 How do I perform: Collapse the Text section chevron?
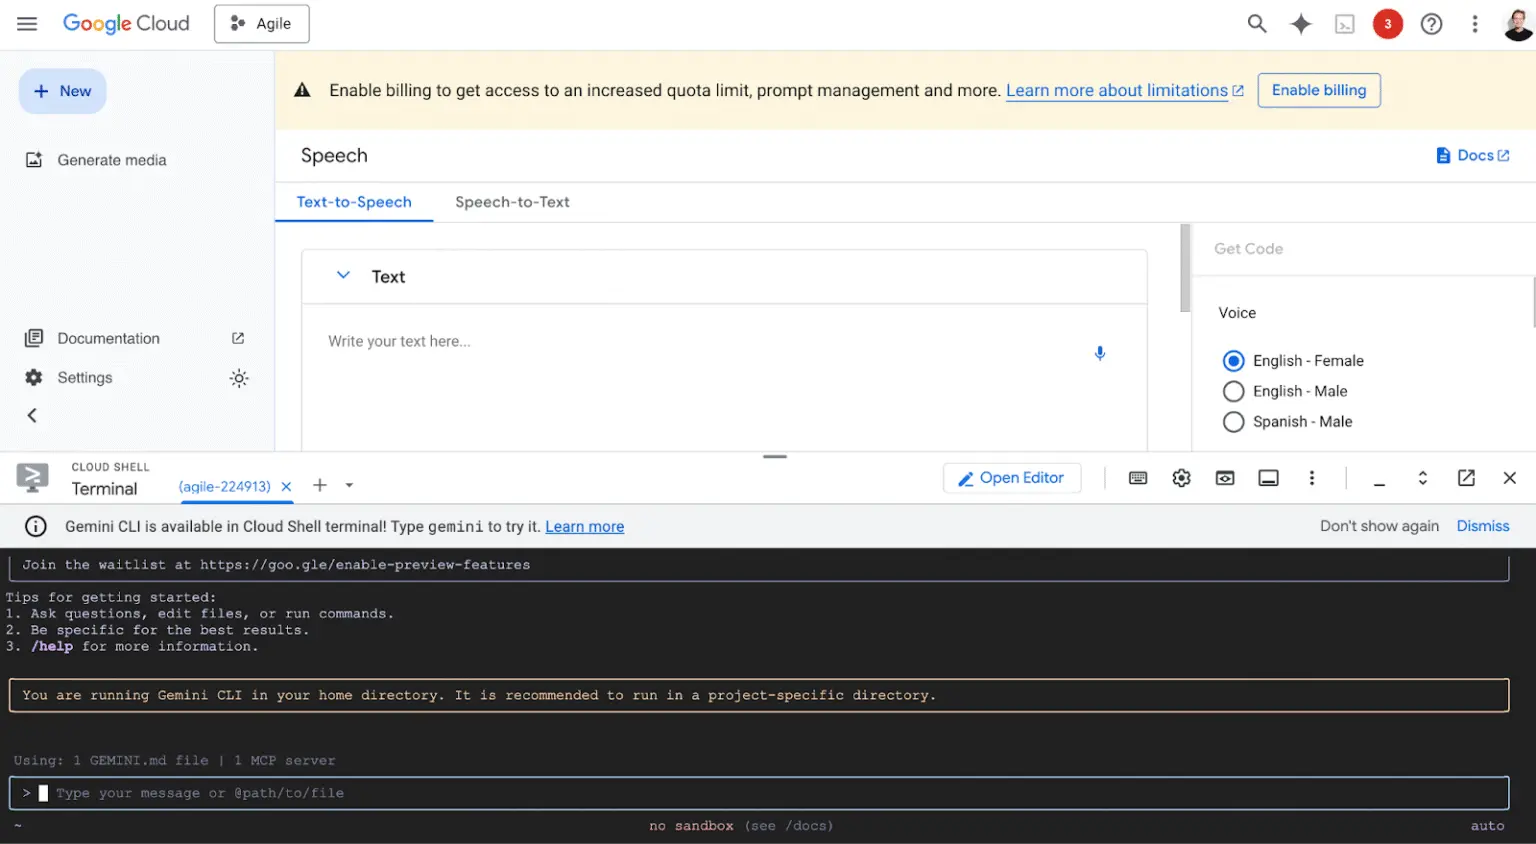click(343, 276)
